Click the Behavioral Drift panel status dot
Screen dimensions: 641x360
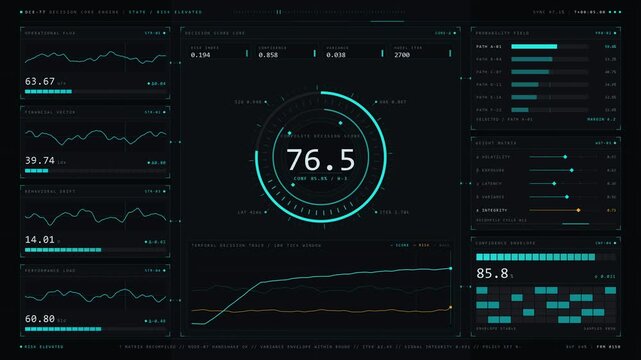(x=164, y=191)
